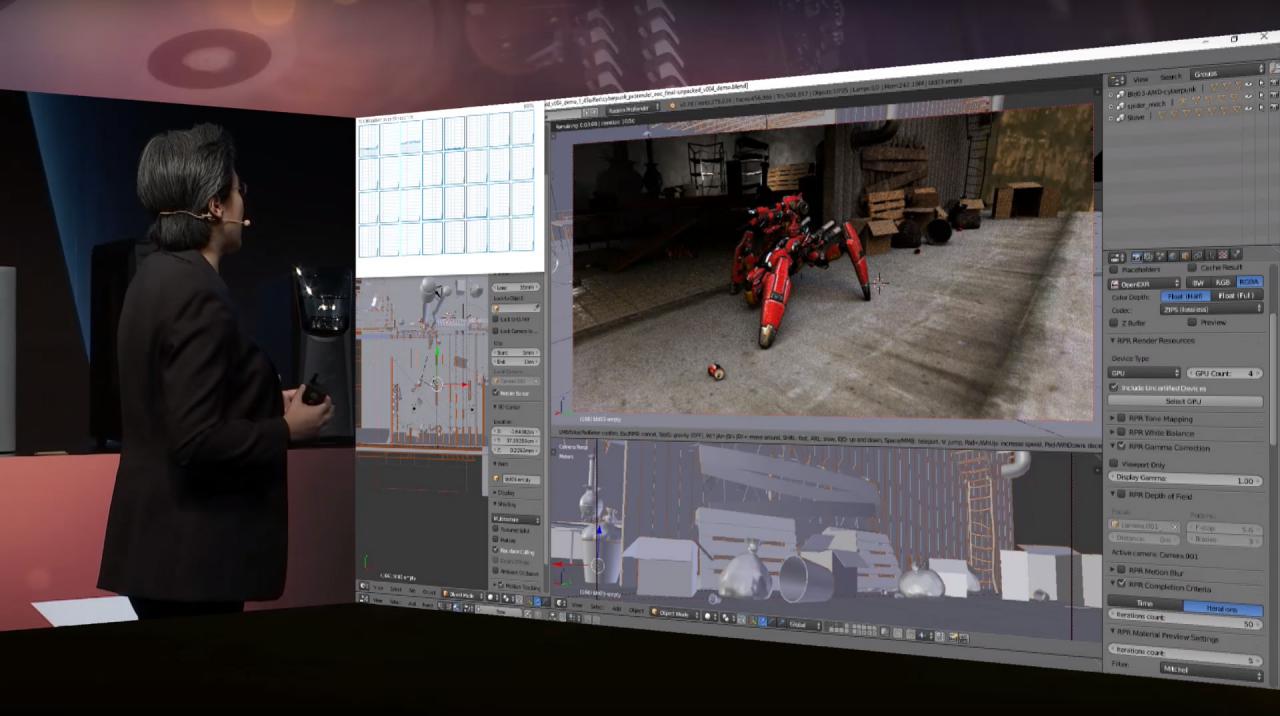Click the Display Gamma value slider
Image resolution: width=1280 pixels, height=716 pixels.
[1185, 479]
